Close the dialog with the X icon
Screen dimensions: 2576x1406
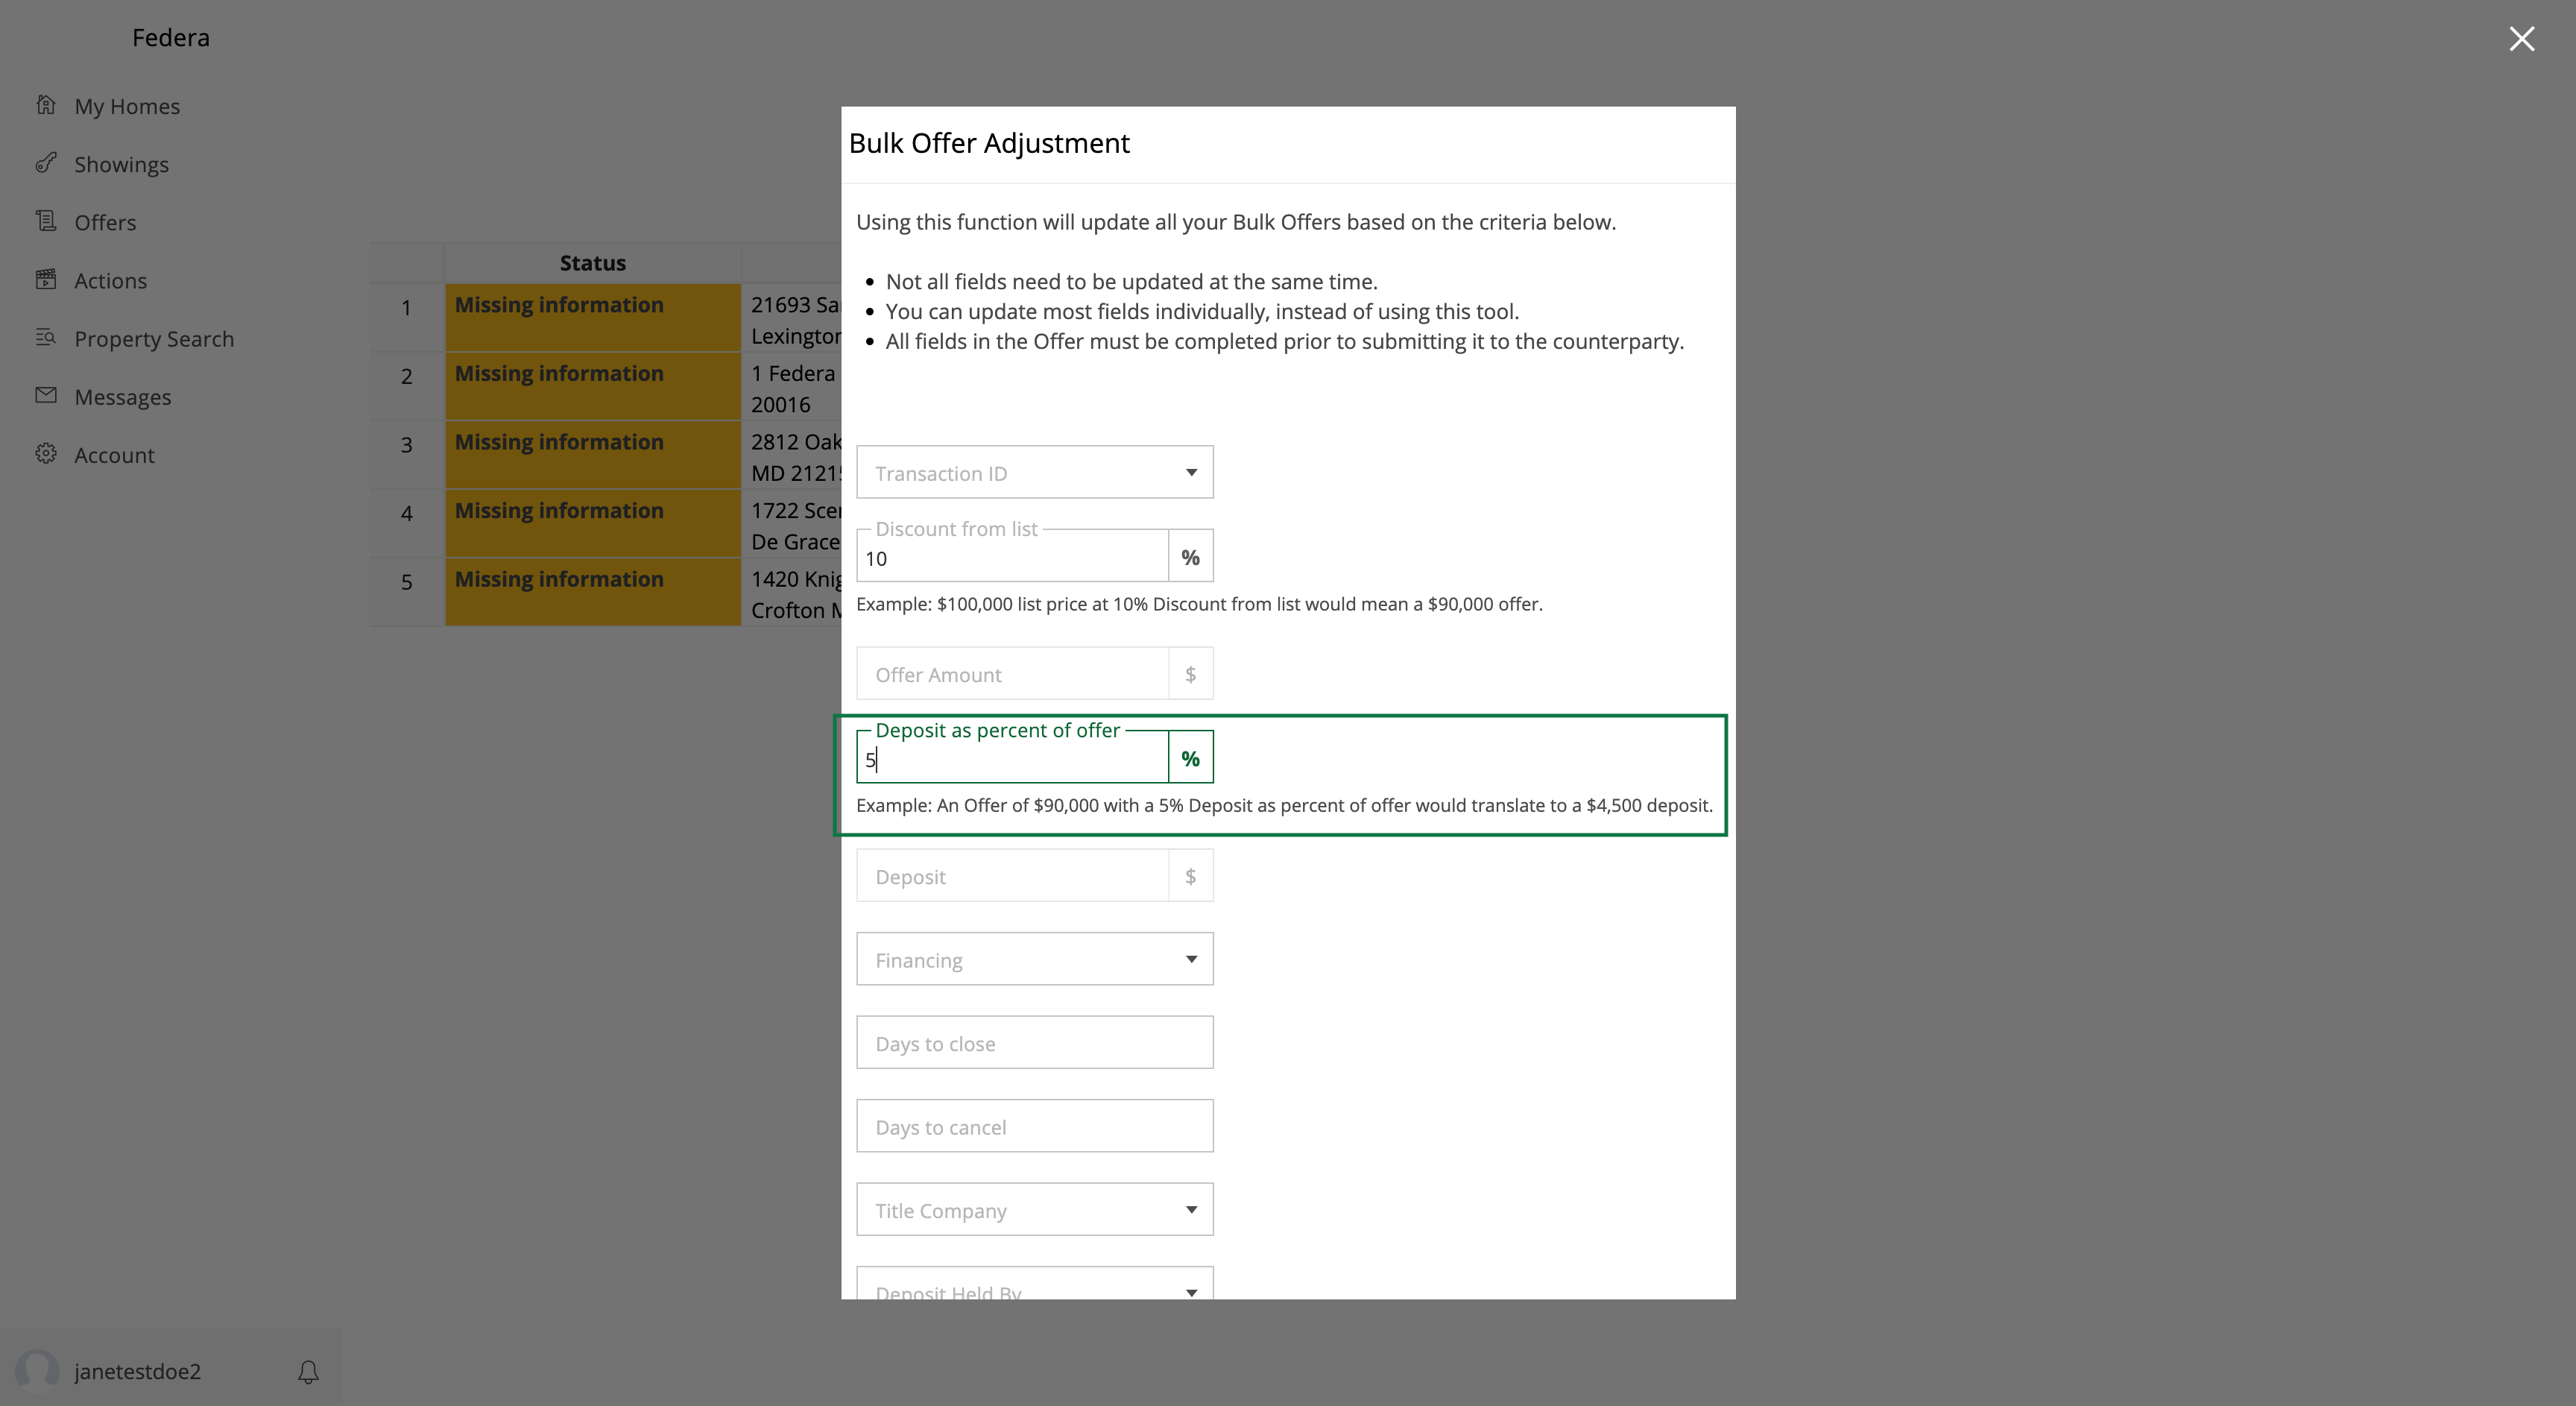(x=2521, y=38)
